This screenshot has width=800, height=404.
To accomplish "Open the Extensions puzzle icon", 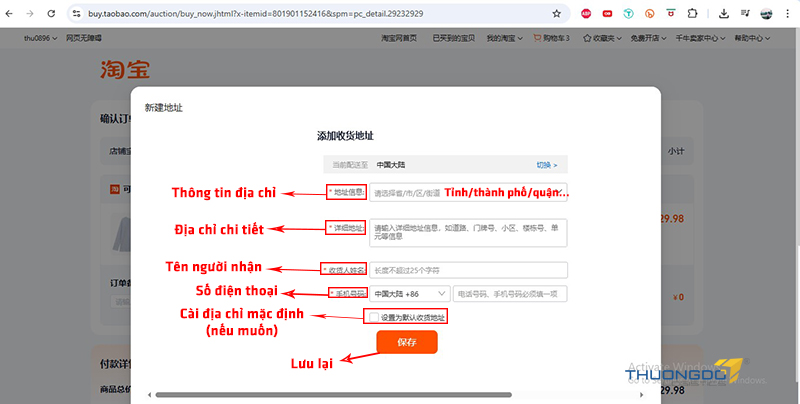I will 692,14.
